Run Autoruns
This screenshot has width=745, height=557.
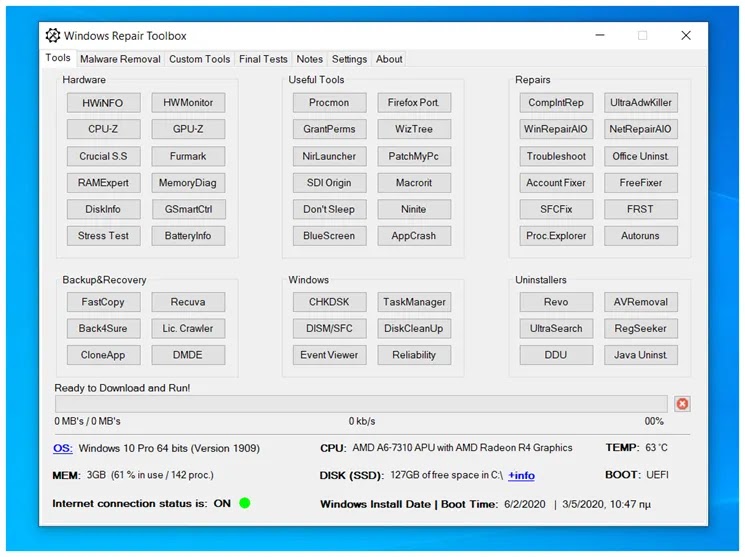(x=640, y=236)
